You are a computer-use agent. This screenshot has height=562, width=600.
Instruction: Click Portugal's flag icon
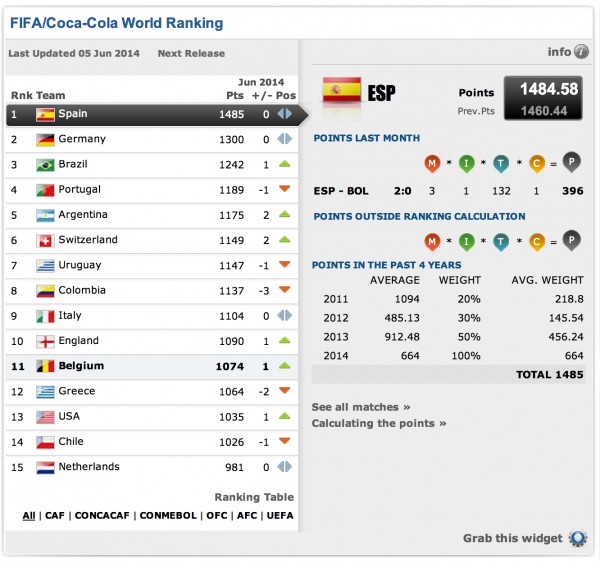(45, 190)
